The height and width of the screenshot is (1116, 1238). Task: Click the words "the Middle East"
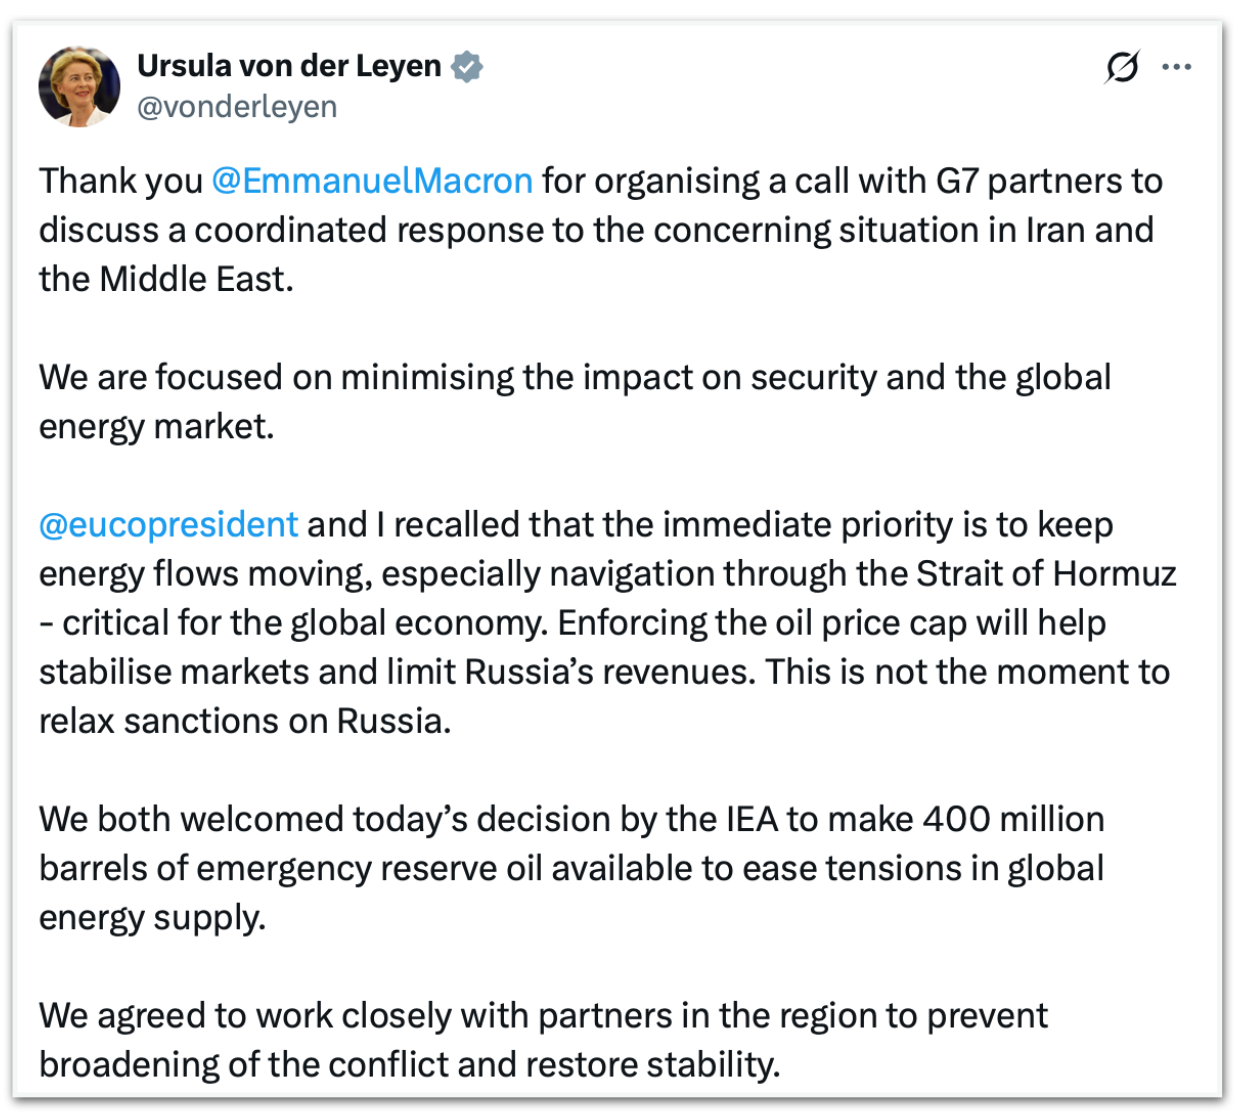click(x=165, y=279)
